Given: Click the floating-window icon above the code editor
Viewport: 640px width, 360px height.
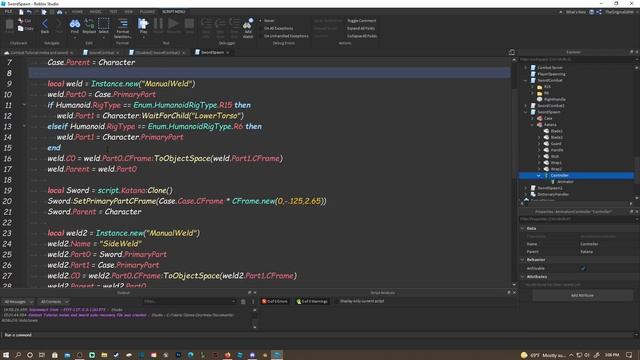Looking at the screenshot, I should point(512,52).
